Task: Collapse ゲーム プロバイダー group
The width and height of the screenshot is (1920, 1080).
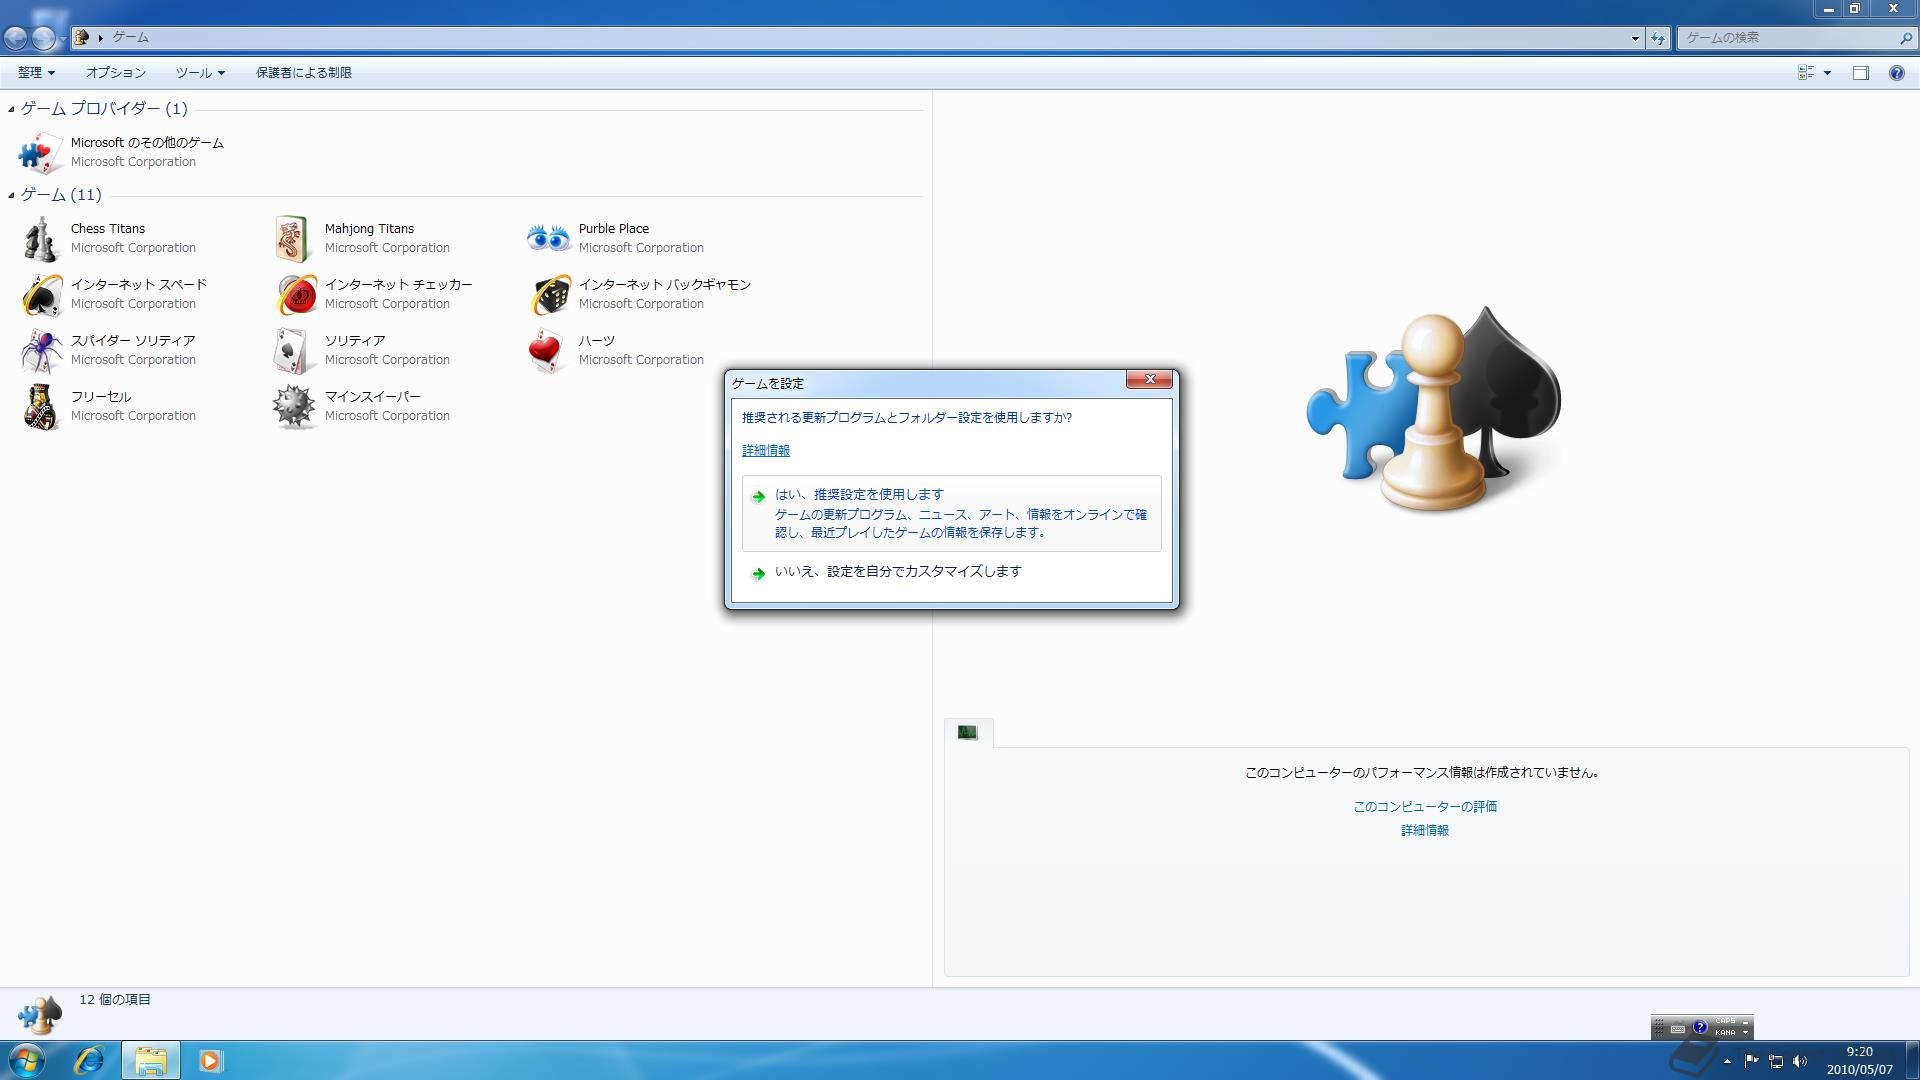Action: (11, 109)
